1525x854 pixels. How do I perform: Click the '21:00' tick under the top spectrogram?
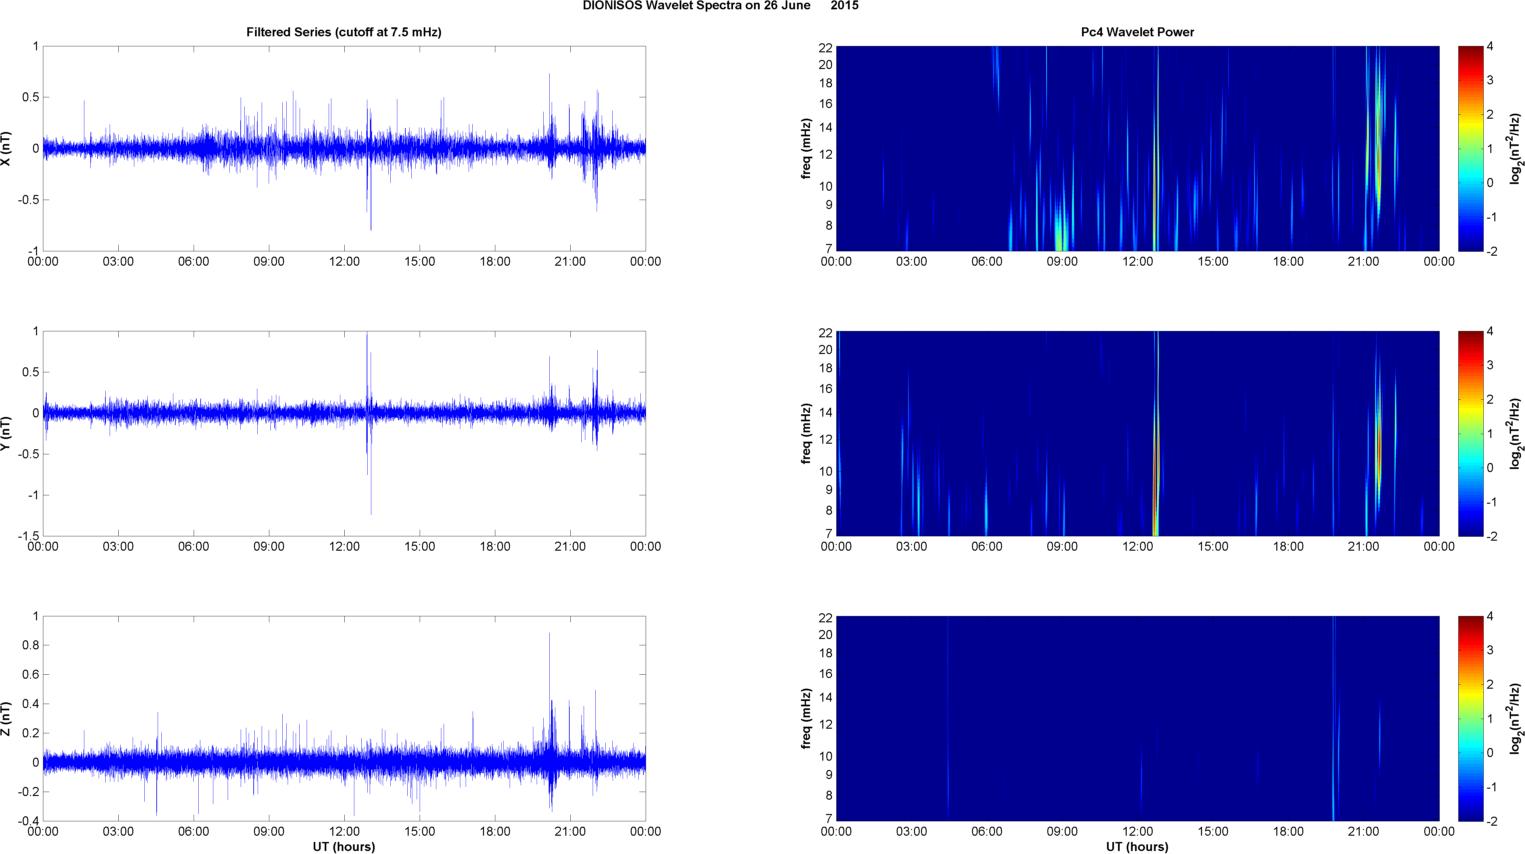[1364, 262]
